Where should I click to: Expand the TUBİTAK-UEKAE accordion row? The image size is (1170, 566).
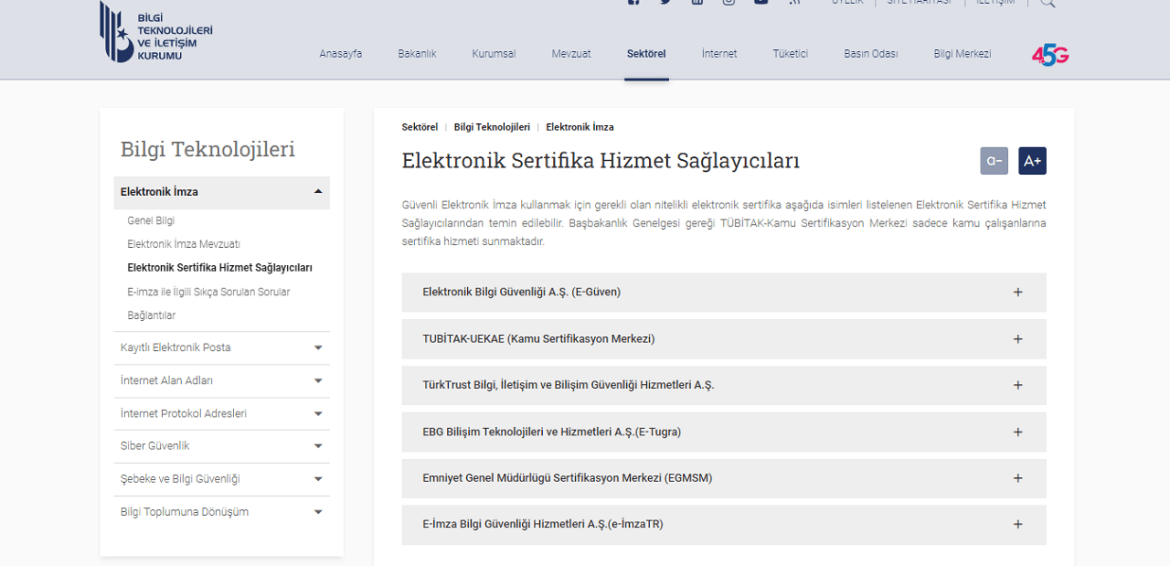pos(723,339)
